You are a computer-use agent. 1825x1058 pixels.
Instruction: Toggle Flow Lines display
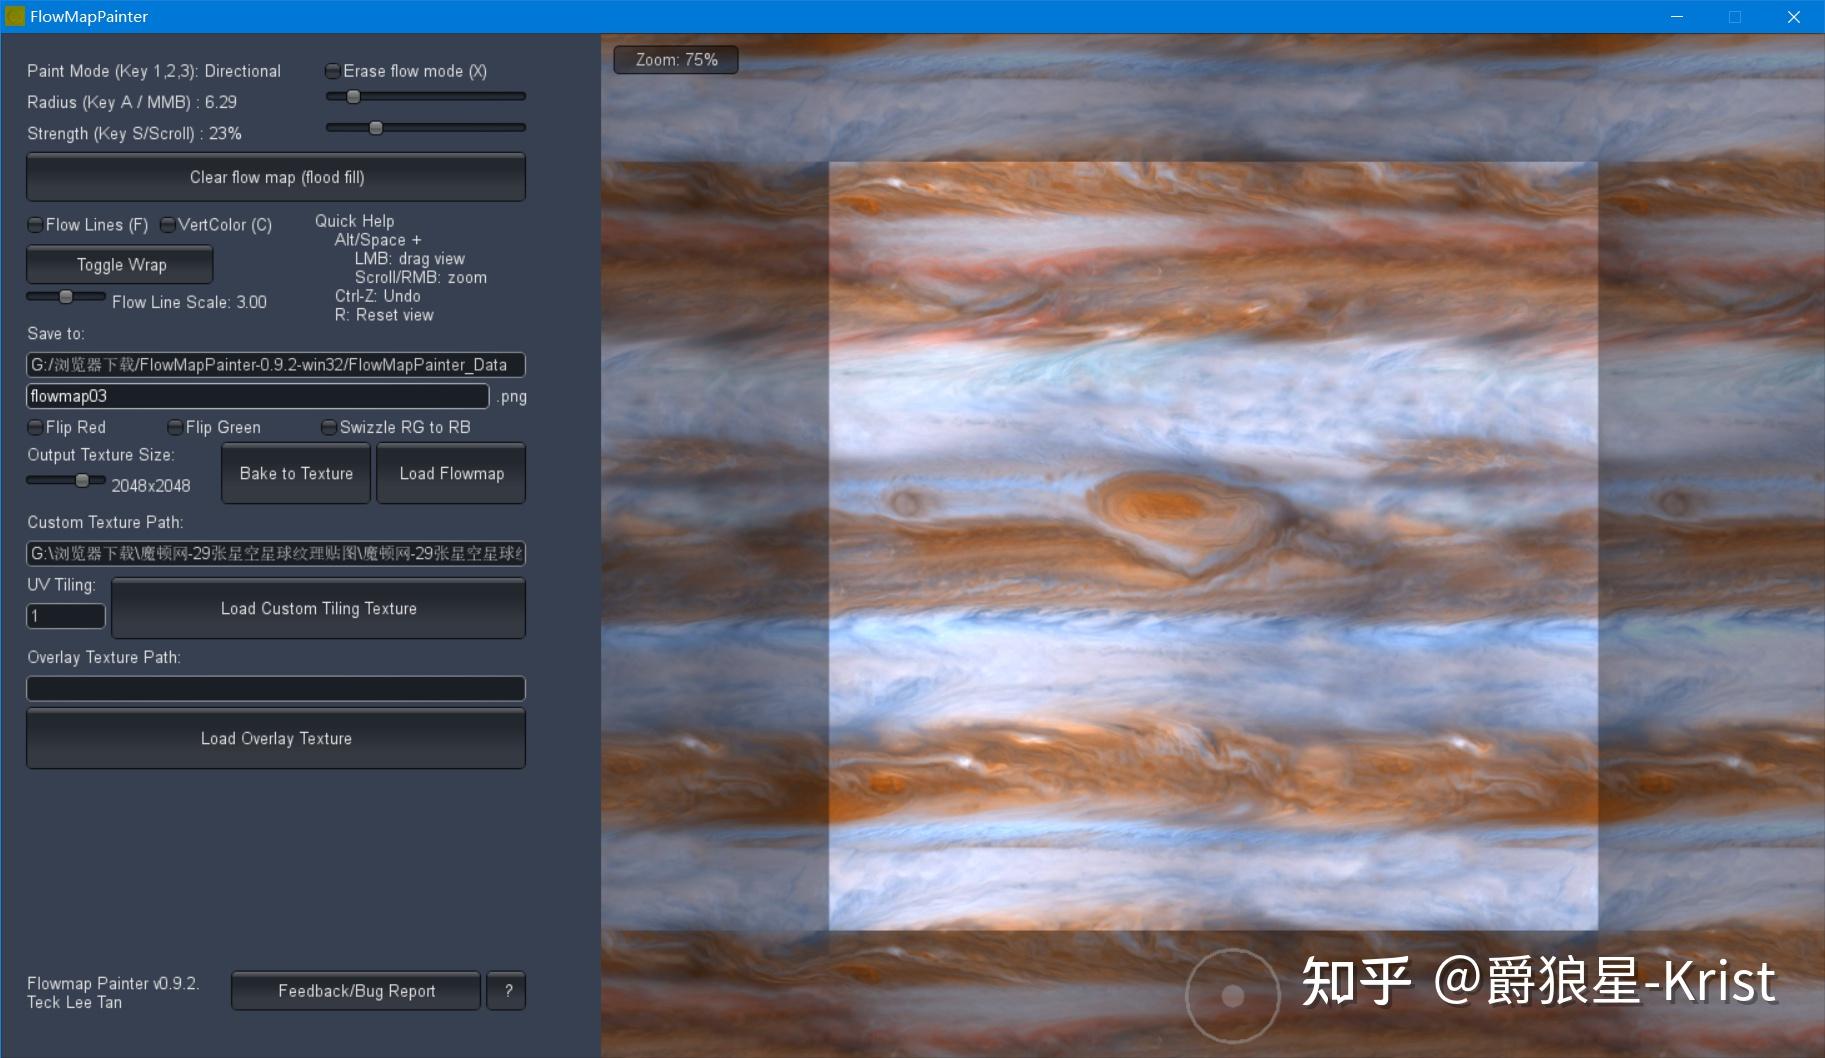tap(35, 224)
